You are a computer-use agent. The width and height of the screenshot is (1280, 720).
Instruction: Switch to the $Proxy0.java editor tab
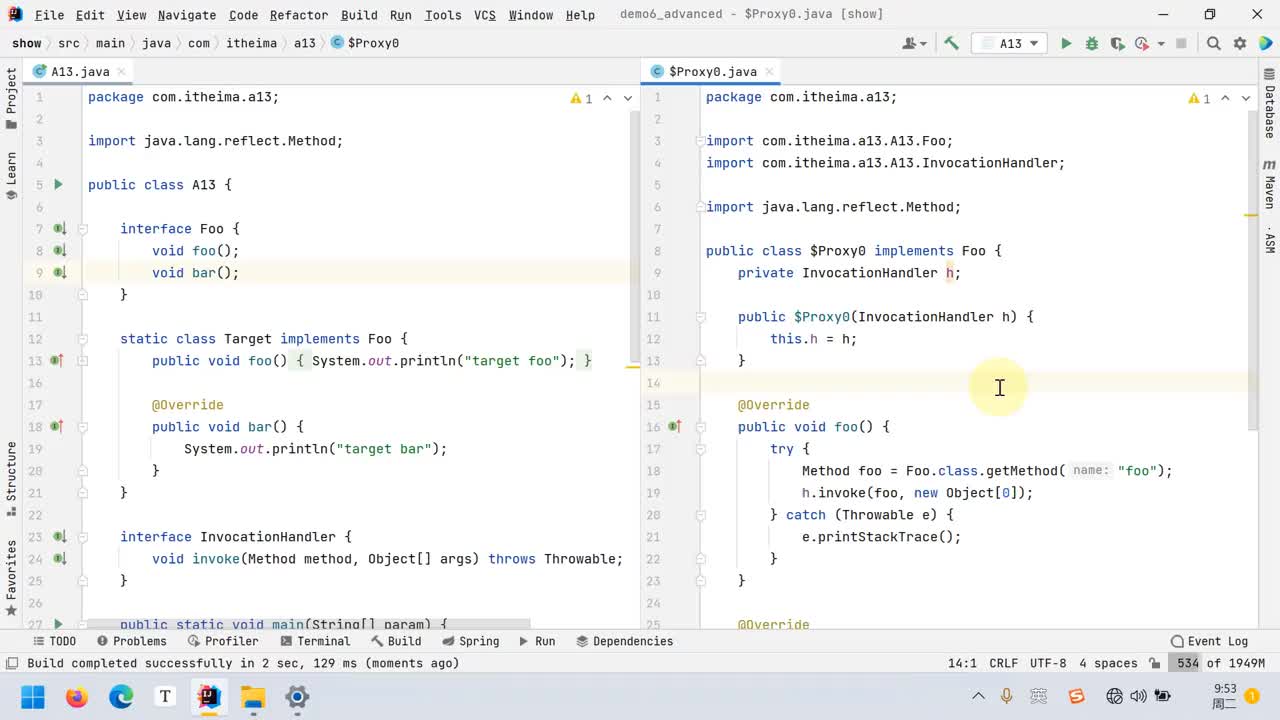[712, 72]
